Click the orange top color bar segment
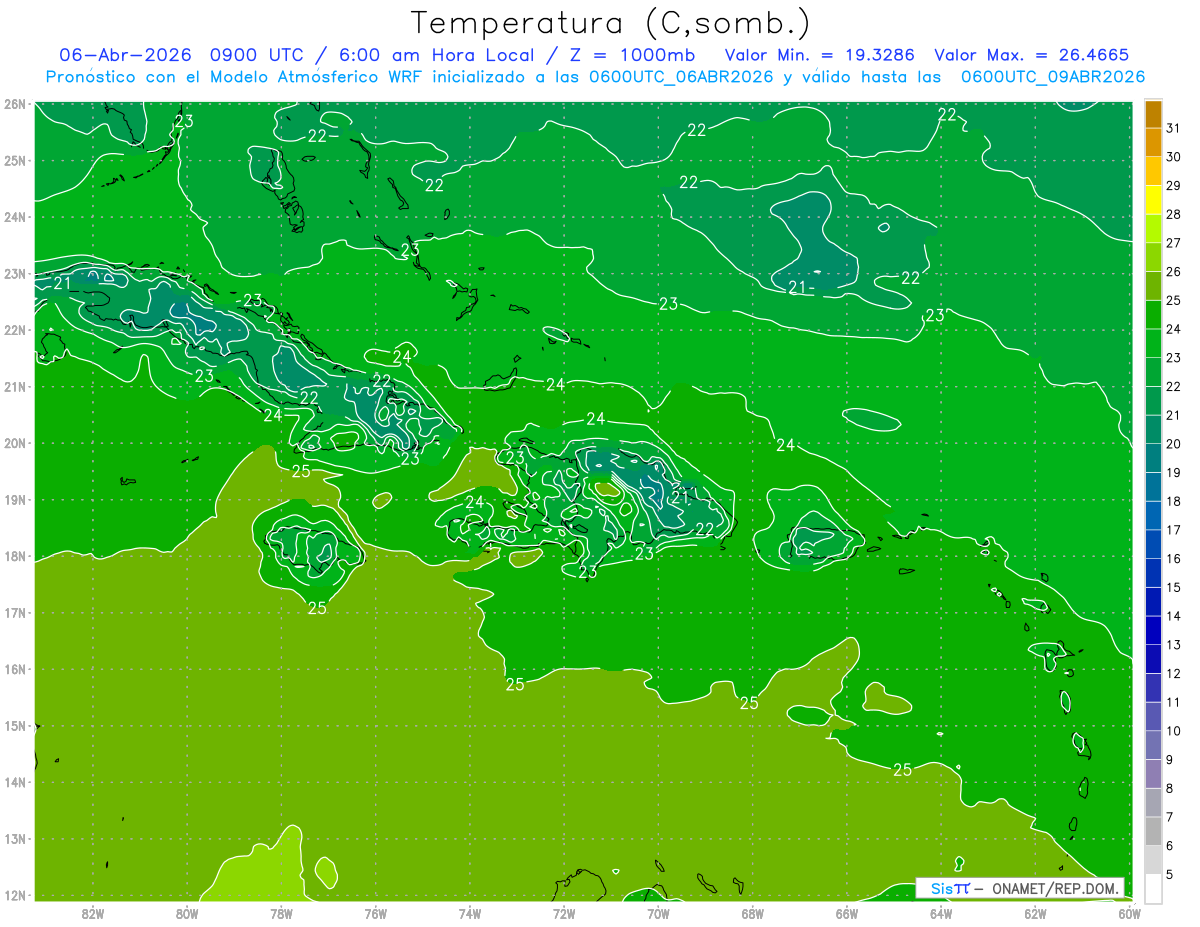 (x=1153, y=114)
